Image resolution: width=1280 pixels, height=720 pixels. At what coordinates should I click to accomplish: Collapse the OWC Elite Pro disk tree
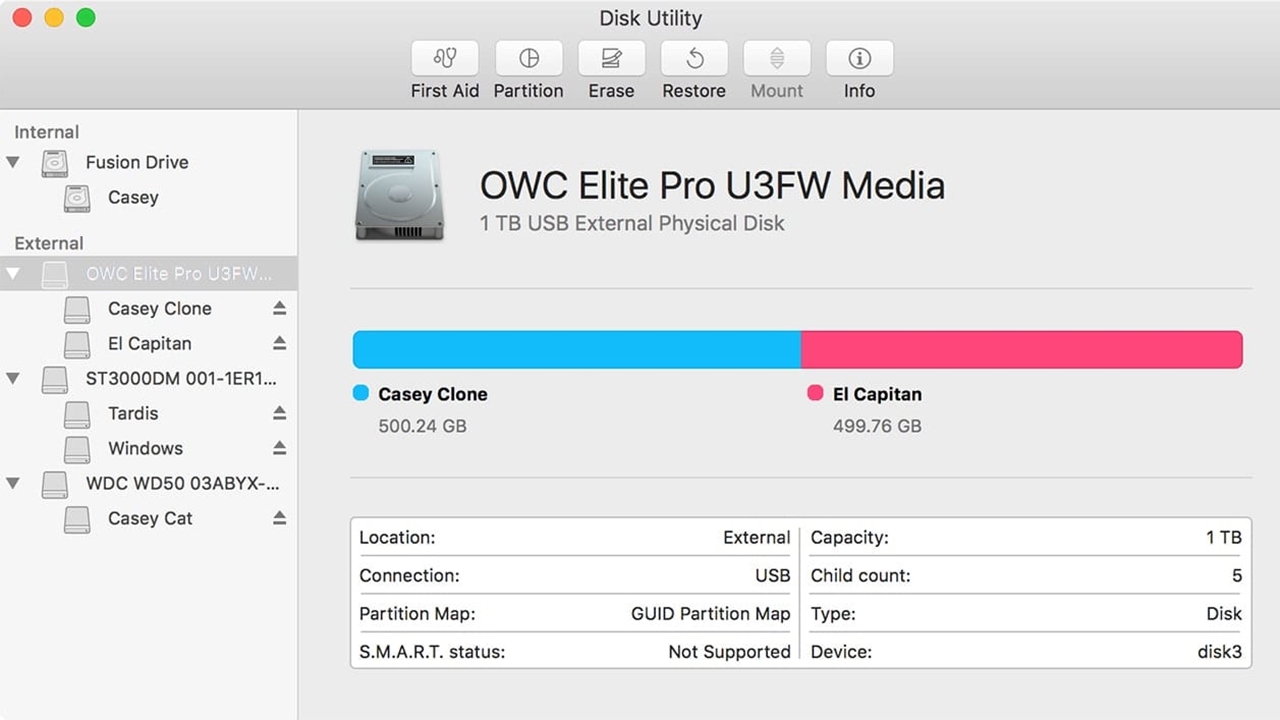(x=13, y=274)
